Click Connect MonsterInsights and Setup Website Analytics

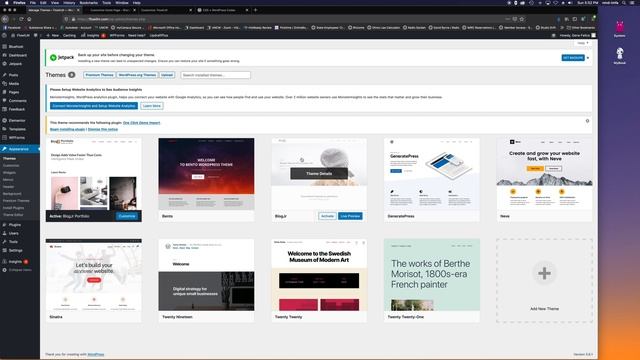click(94, 106)
